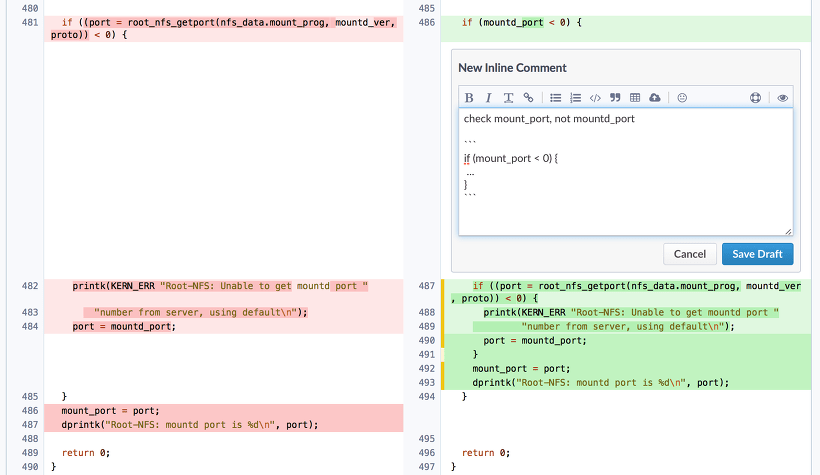Click left-side line number 481
The height and width of the screenshot is (475, 820).
(30, 22)
